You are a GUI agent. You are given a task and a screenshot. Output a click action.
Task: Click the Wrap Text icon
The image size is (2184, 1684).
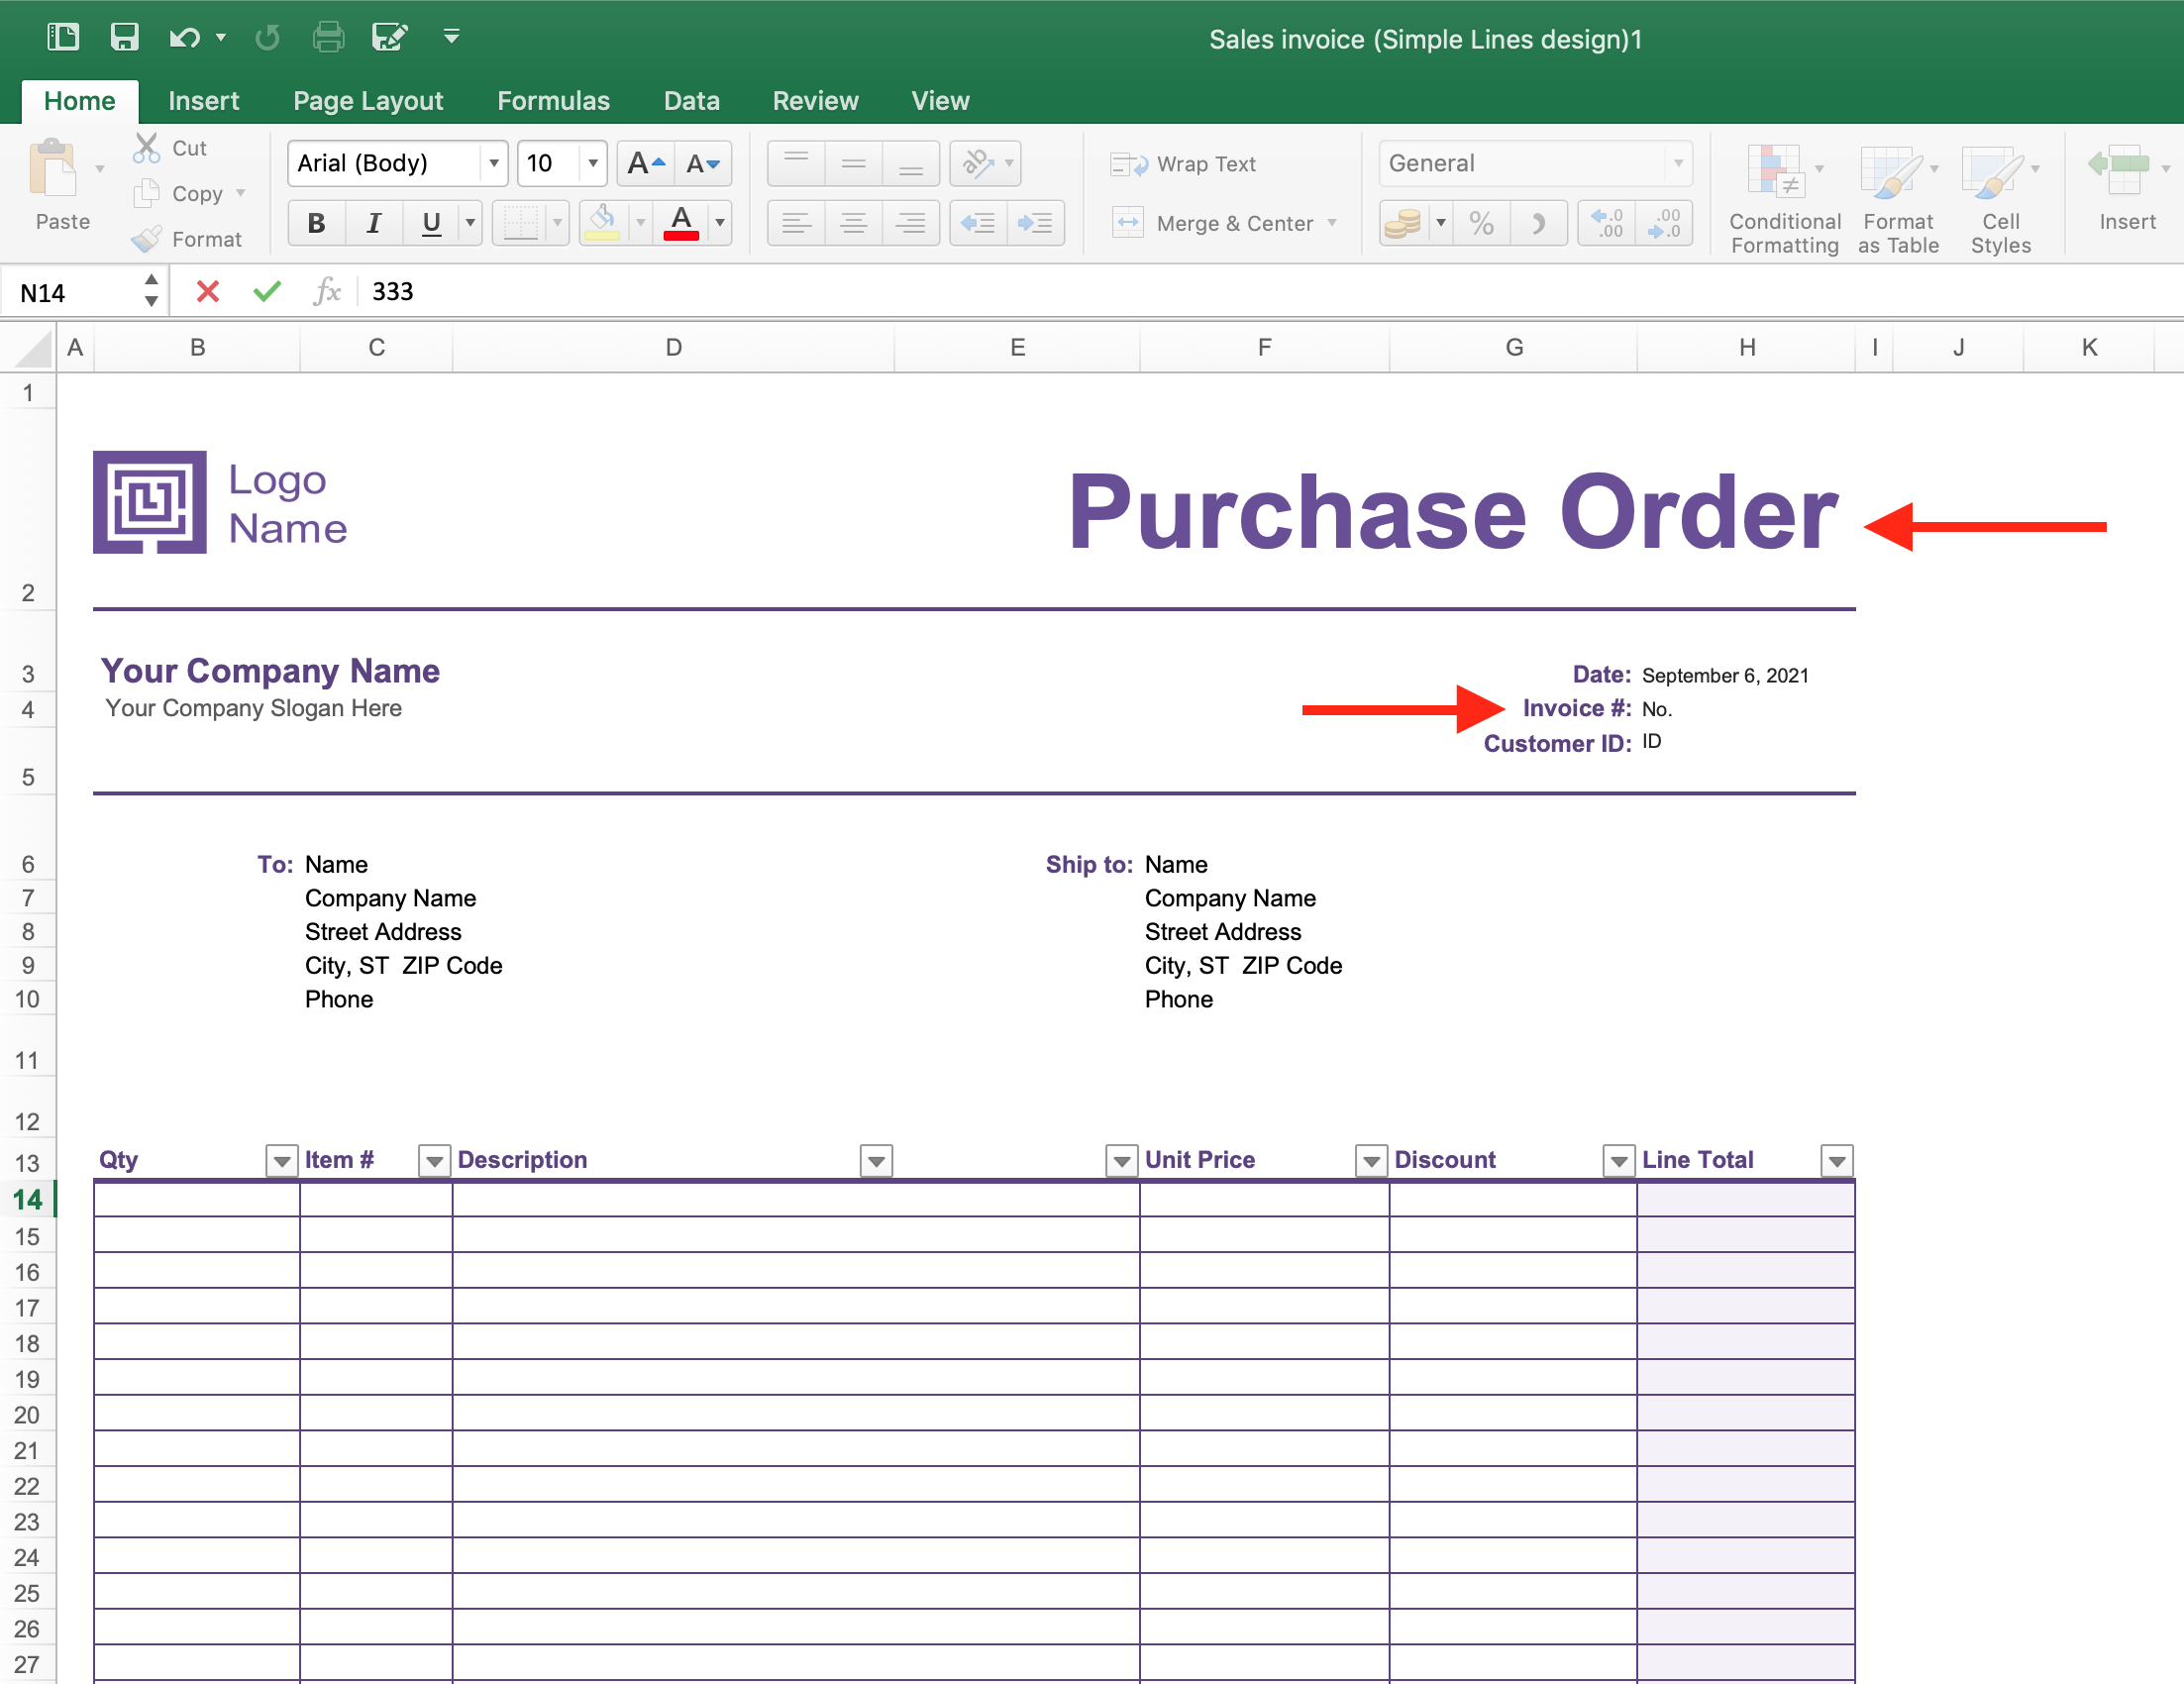[x=1130, y=163]
